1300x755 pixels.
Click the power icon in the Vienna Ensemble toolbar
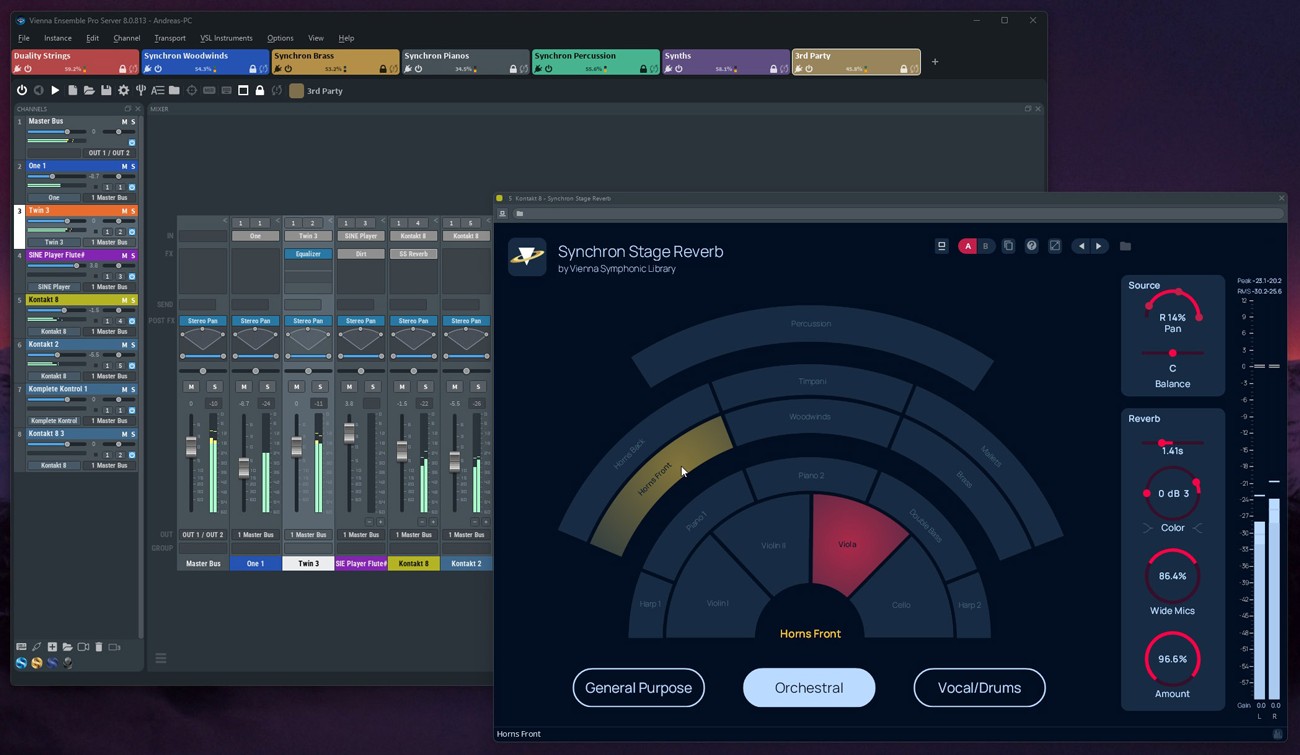pos(22,91)
